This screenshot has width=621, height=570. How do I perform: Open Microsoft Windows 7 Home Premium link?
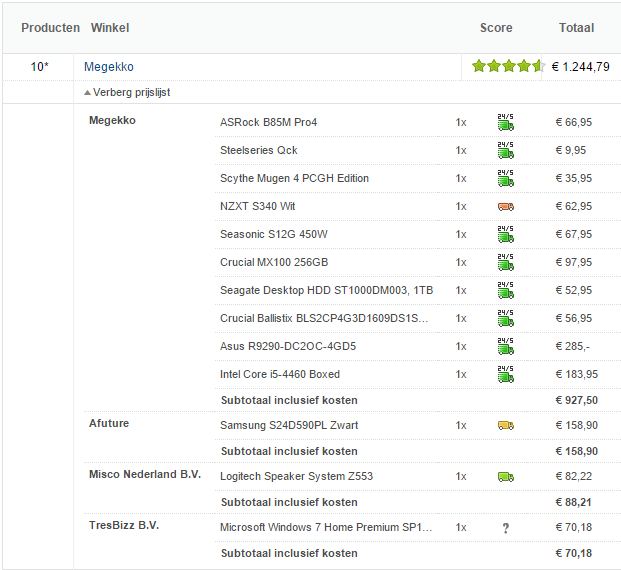pos(326,528)
